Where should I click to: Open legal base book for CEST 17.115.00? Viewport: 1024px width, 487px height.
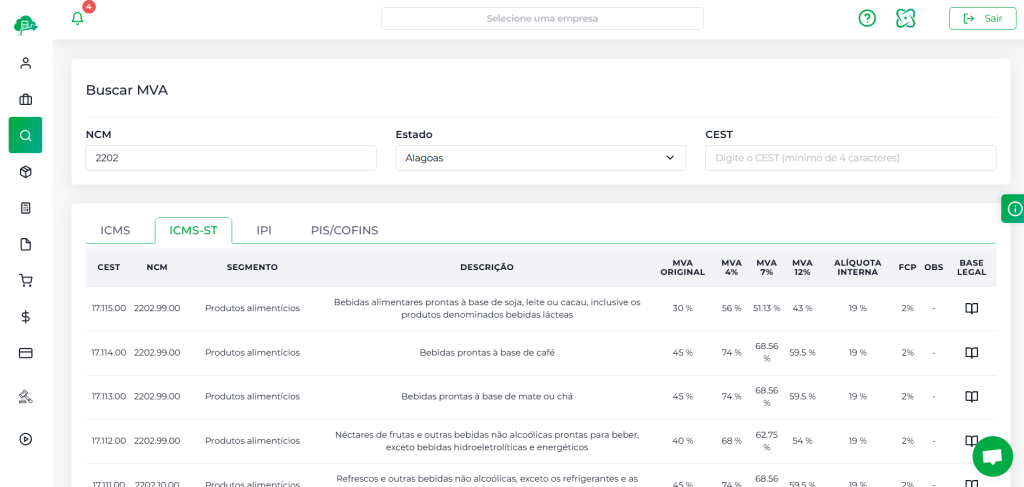pos(971,308)
